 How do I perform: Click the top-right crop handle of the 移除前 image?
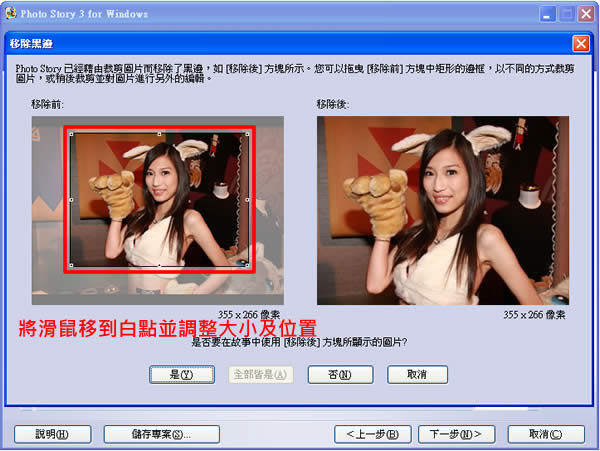coord(247,134)
